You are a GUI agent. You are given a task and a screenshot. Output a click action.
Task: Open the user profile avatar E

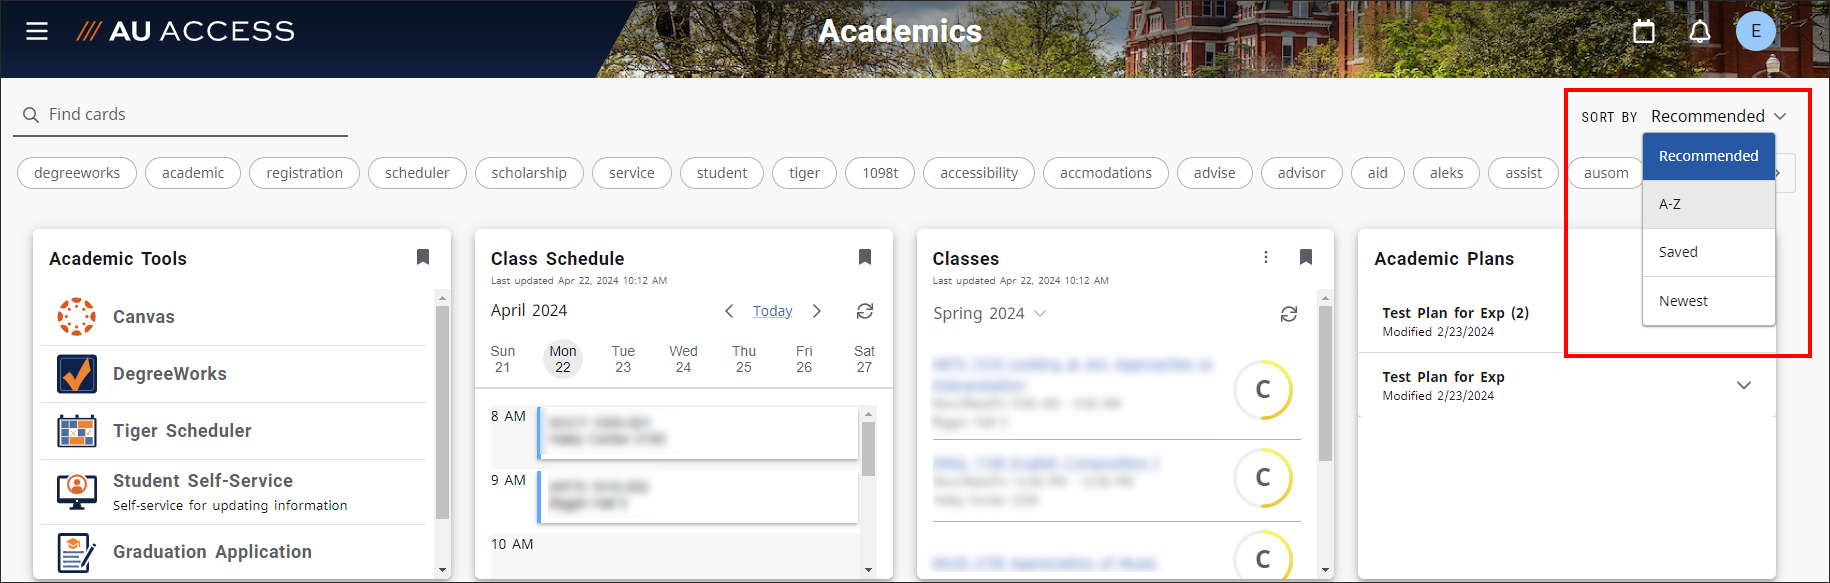[1755, 31]
